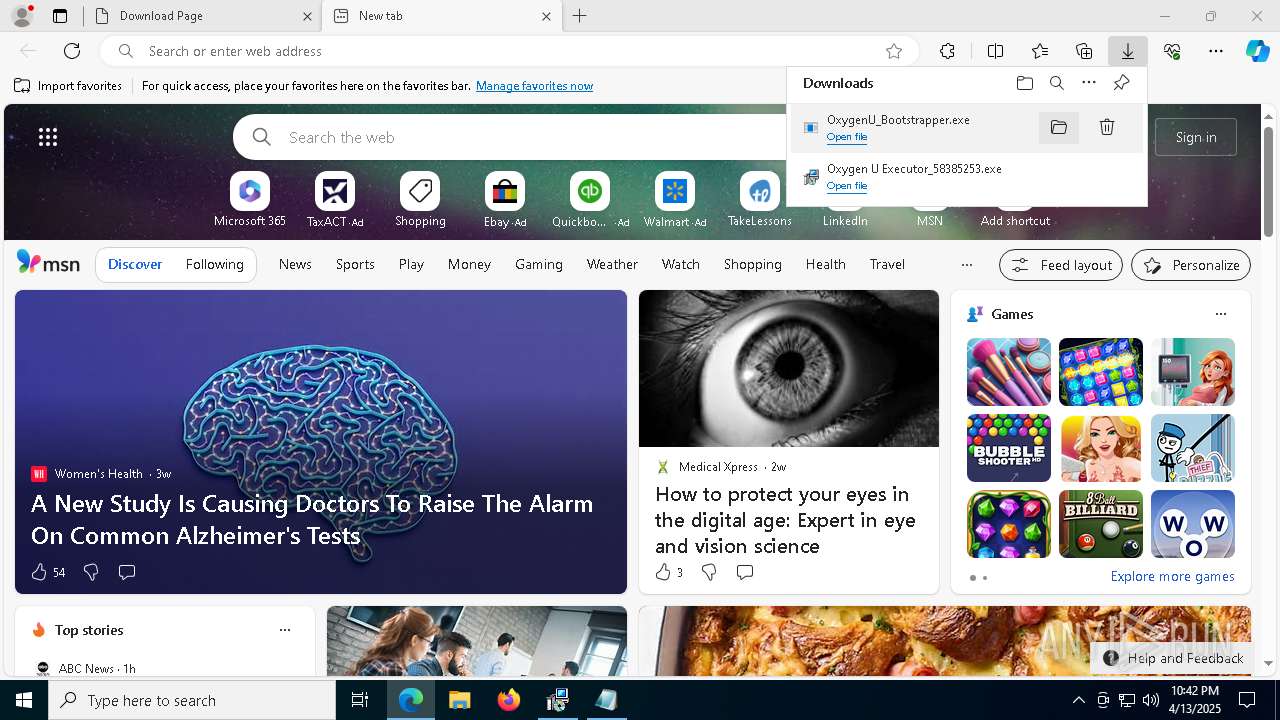Launch Firefox from taskbar

pos(508,700)
